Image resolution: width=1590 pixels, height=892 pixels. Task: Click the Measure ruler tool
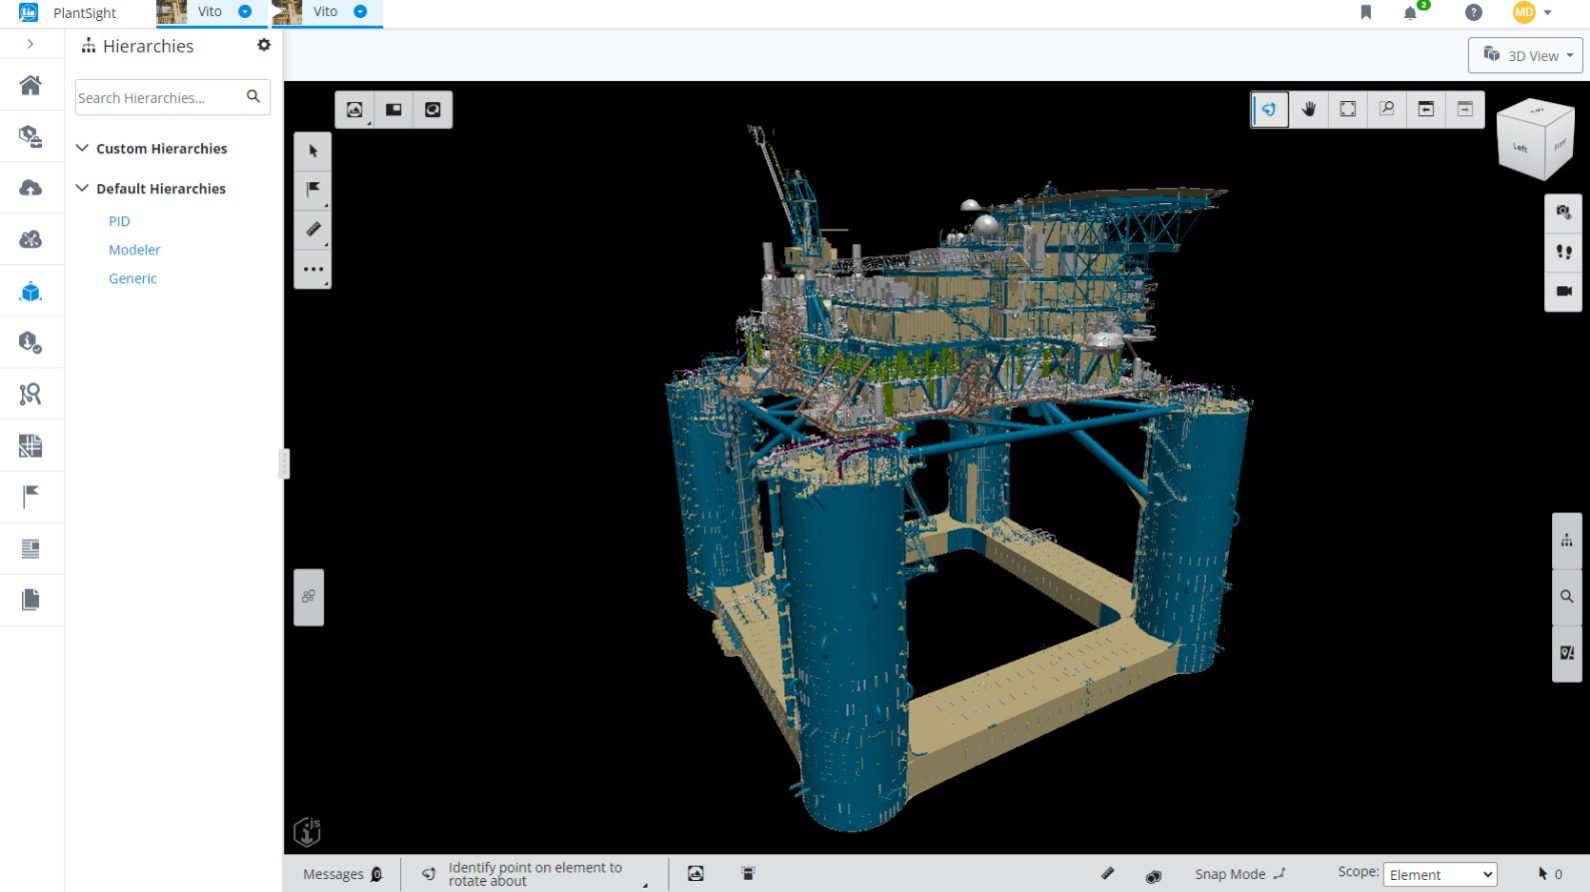(313, 229)
